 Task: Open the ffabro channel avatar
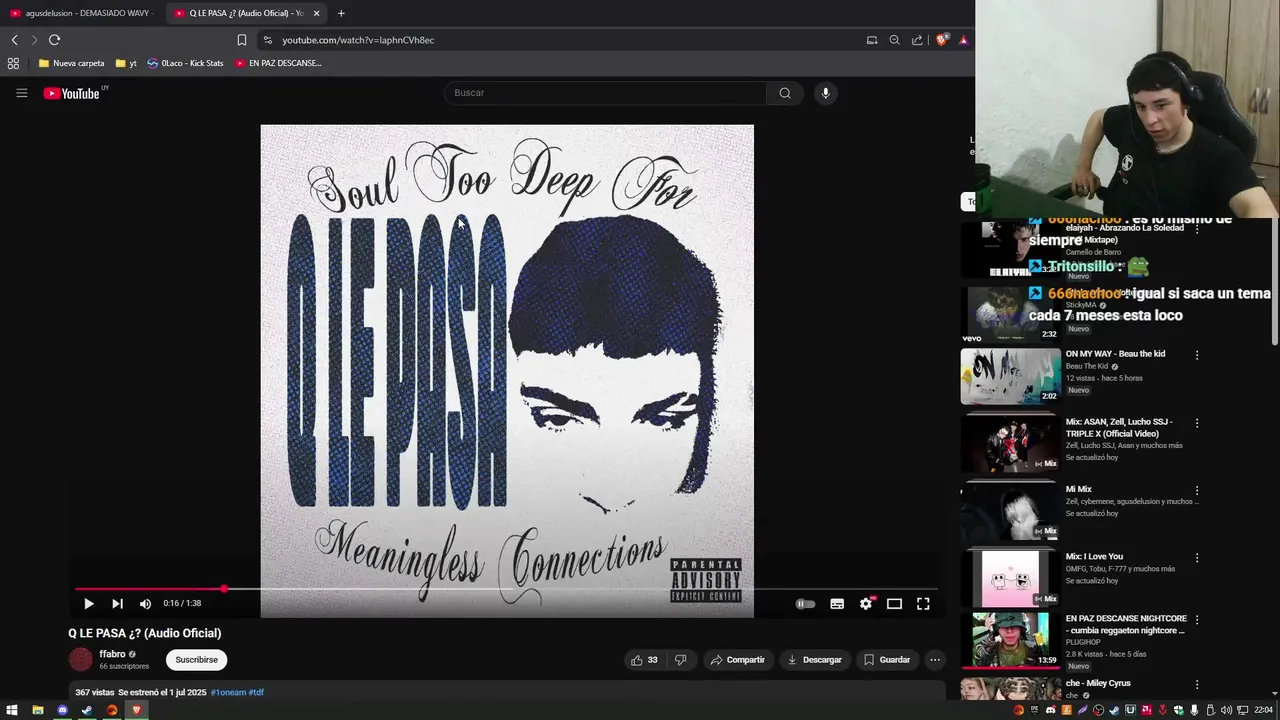80,660
